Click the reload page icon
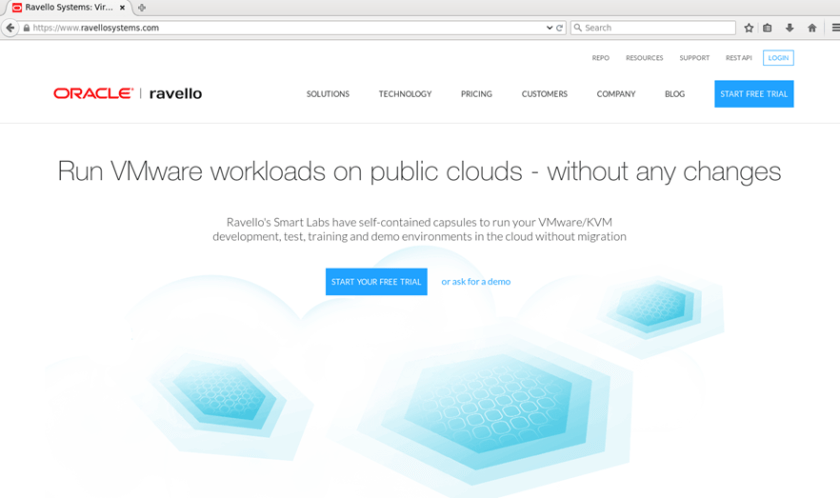 coord(560,28)
